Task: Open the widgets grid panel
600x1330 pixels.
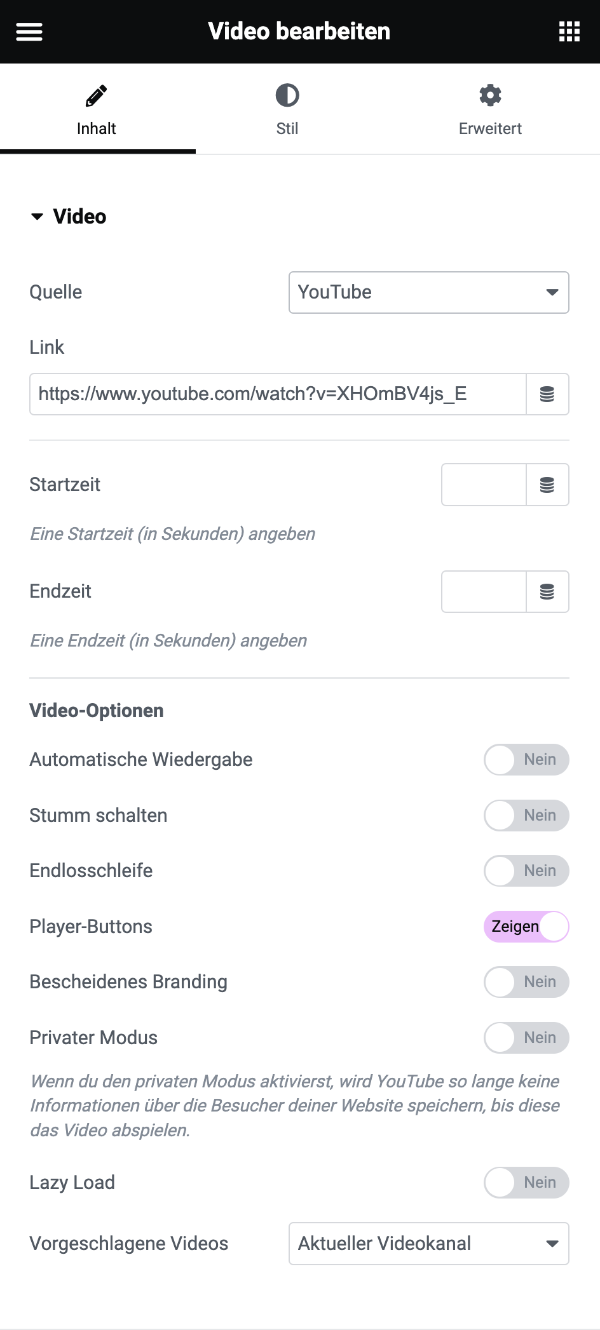Action: (x=569, y=31)
